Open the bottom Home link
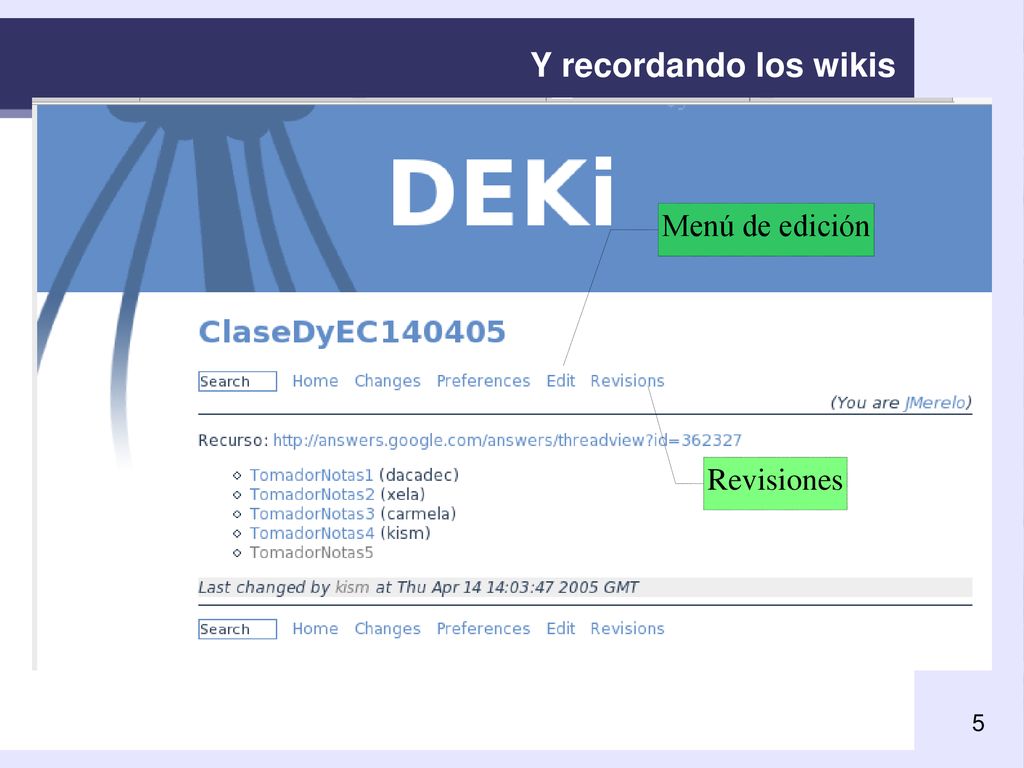The height and width of the screenshot is (768, 1024). click(315, 628)
